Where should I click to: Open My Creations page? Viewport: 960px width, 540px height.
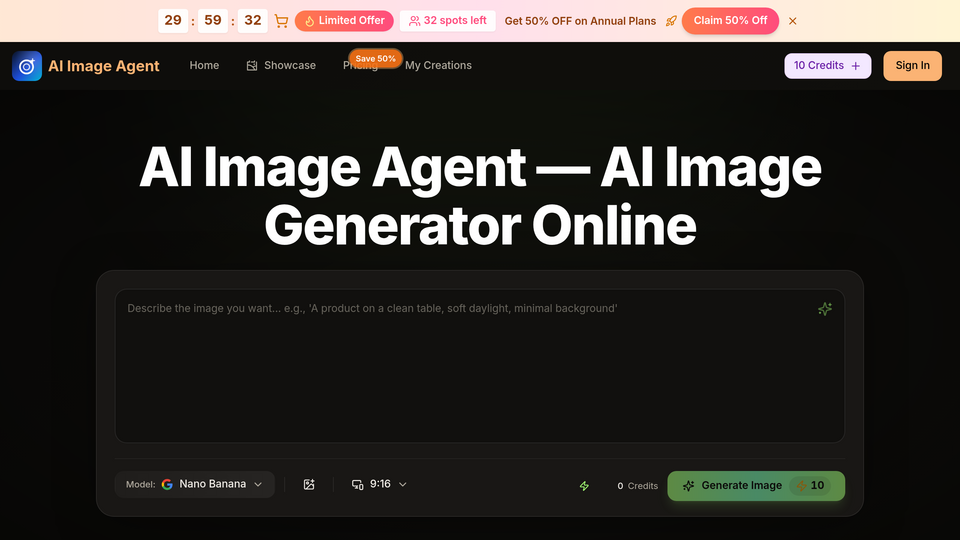click(x=438, y=66)
